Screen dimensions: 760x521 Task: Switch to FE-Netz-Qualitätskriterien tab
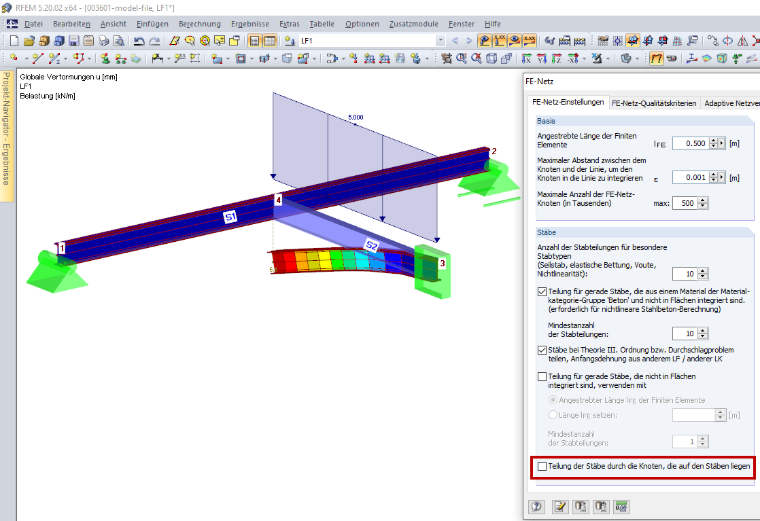click(653, 103)
